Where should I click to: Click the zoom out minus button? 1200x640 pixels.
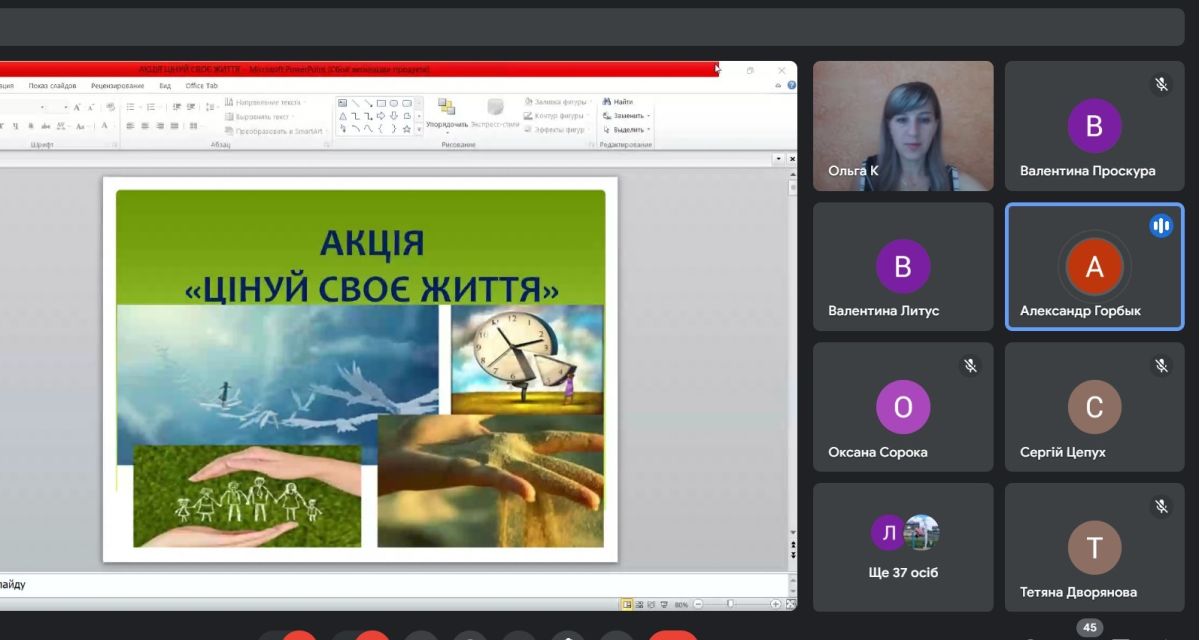[699, 605]
